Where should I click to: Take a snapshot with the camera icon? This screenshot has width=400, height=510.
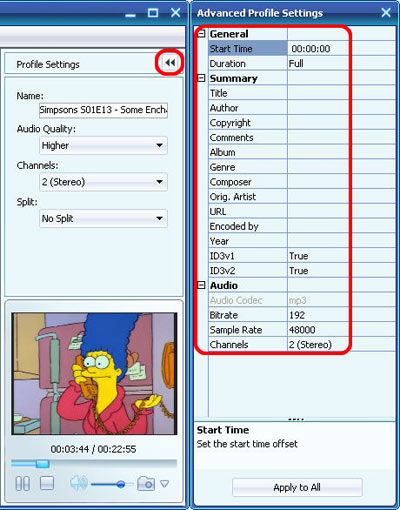click(146, 483)
